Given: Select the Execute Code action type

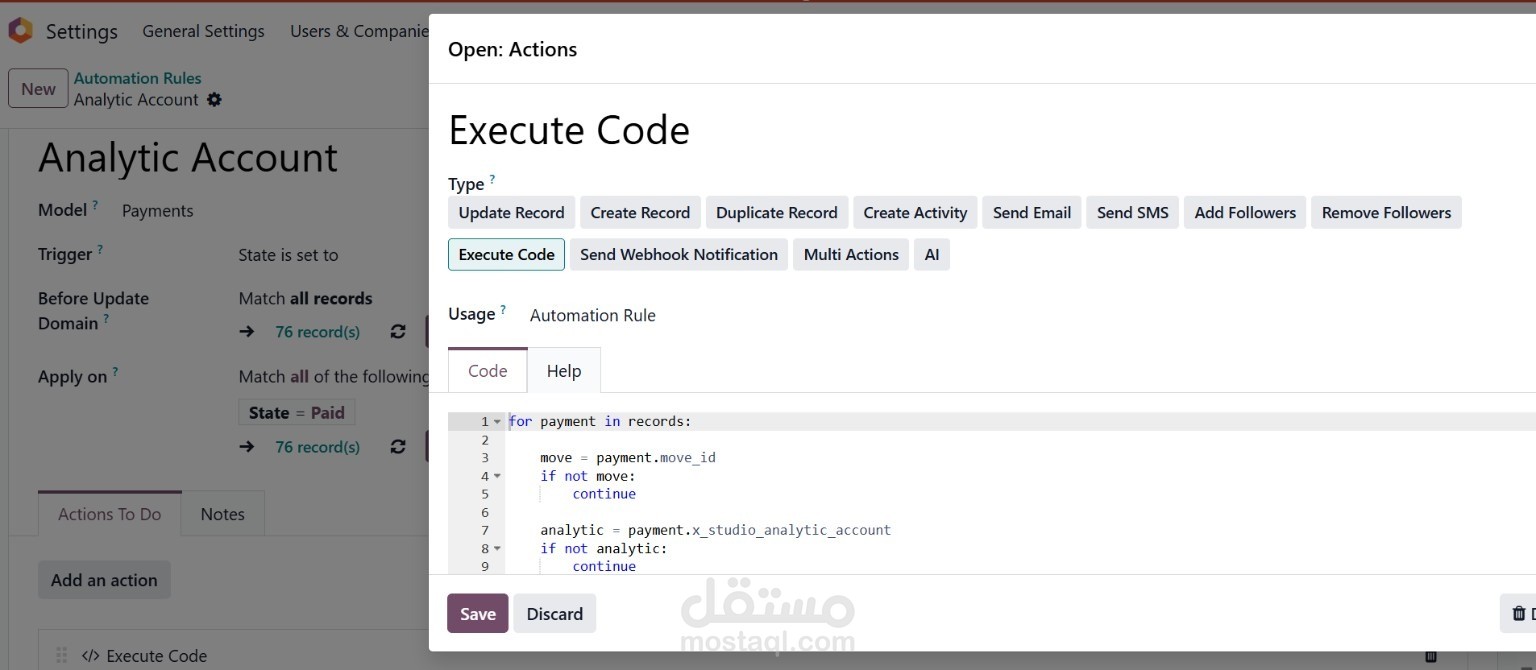Looking at the screenshot, I should pyautogui.click(x=506, y=255).
